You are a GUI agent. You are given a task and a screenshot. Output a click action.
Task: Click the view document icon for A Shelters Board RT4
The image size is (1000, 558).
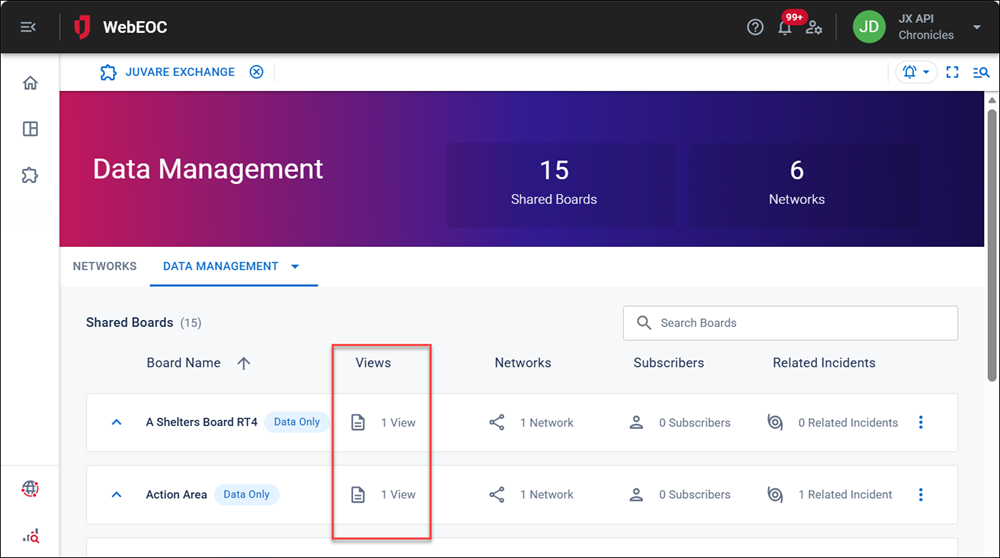(358, 422)
